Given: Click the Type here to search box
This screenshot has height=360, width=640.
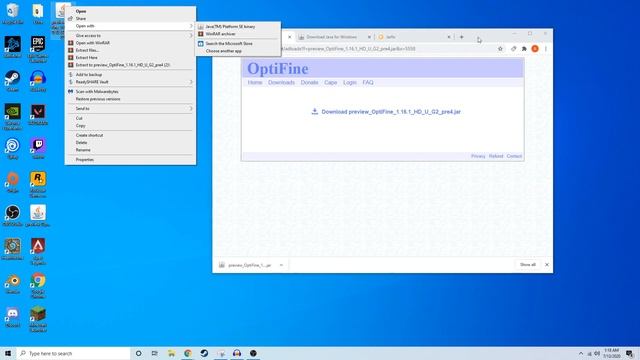Looking at the screenshot, I should (x=73, y=353).
